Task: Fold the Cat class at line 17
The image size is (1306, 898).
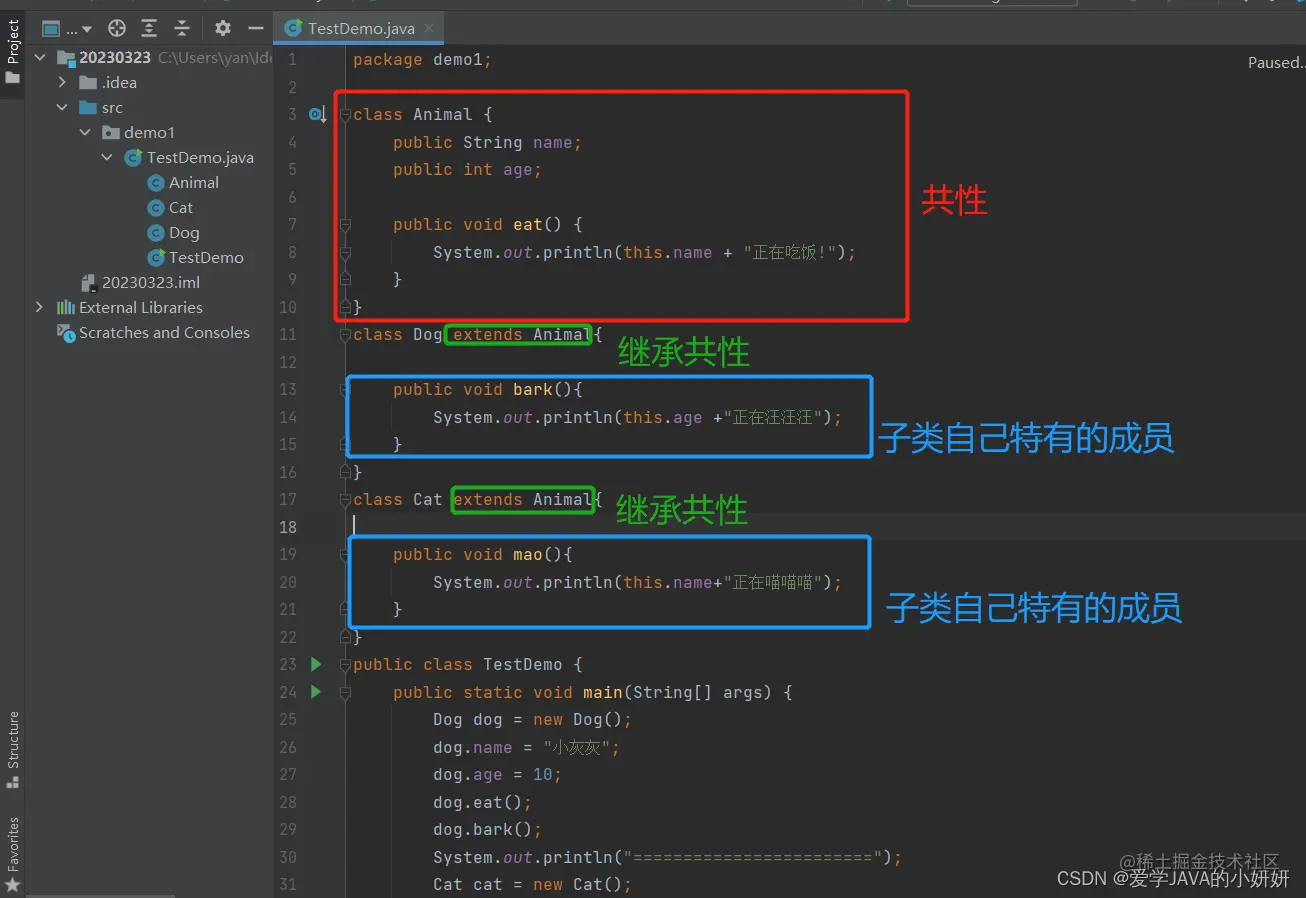Action: [x=345, y=500]
